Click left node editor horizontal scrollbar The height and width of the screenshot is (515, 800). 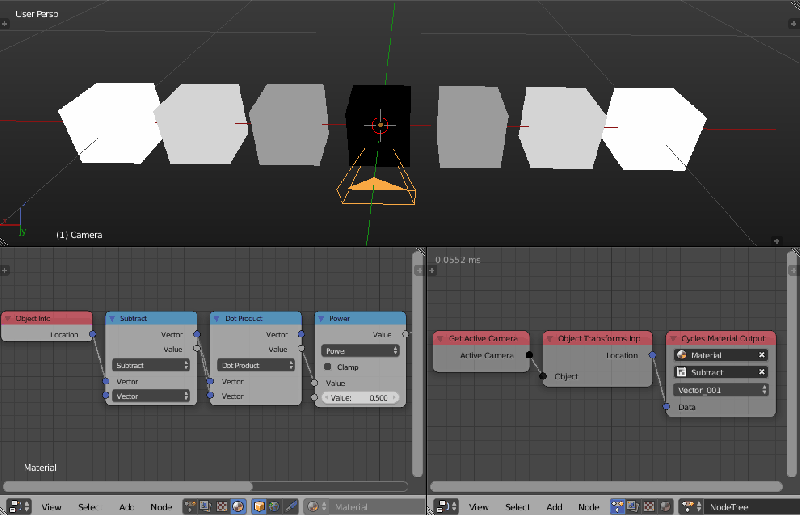pos(128,486)
